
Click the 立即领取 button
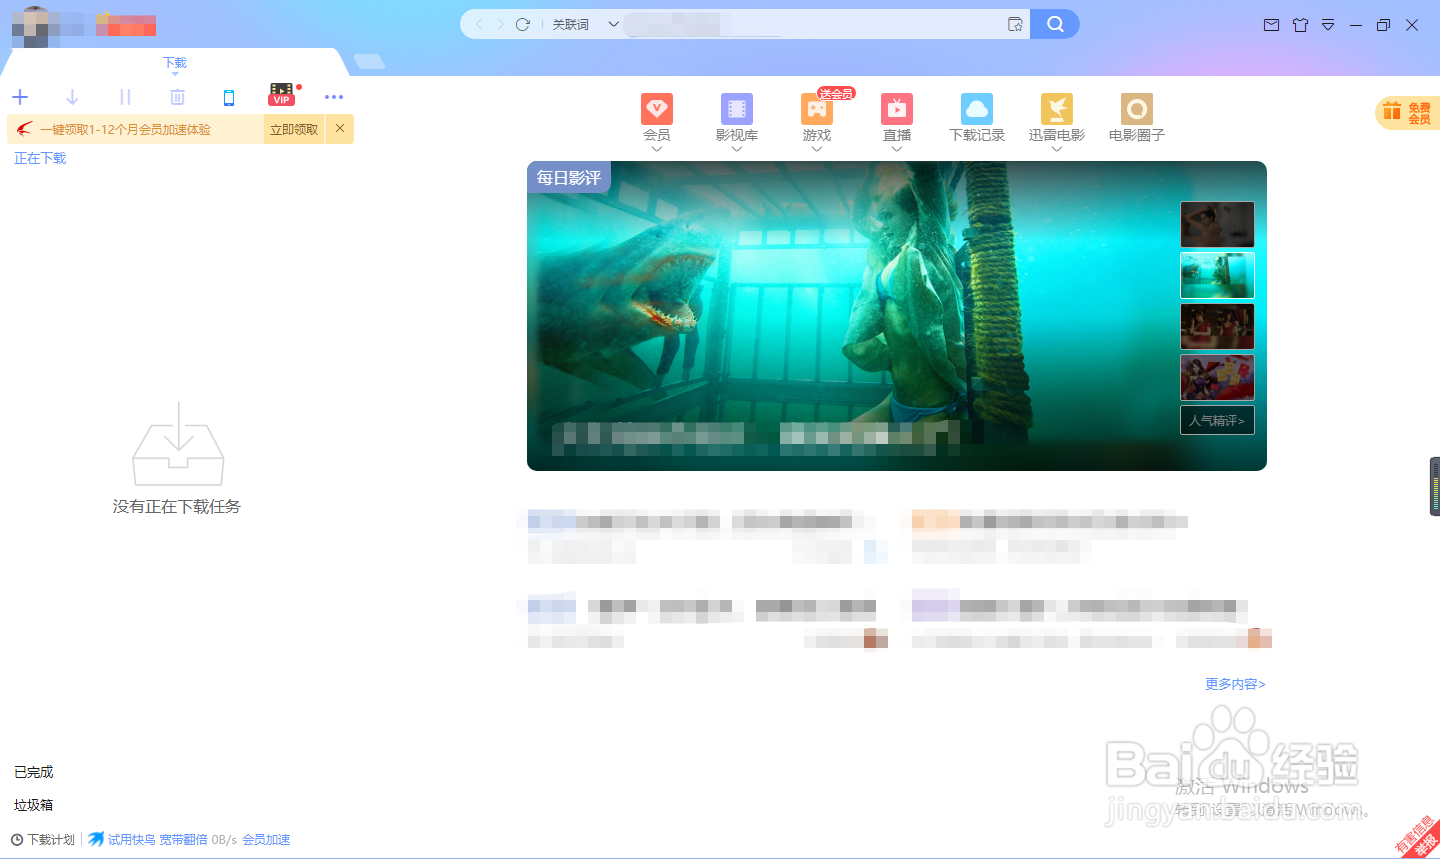click(x=294, y=129)
